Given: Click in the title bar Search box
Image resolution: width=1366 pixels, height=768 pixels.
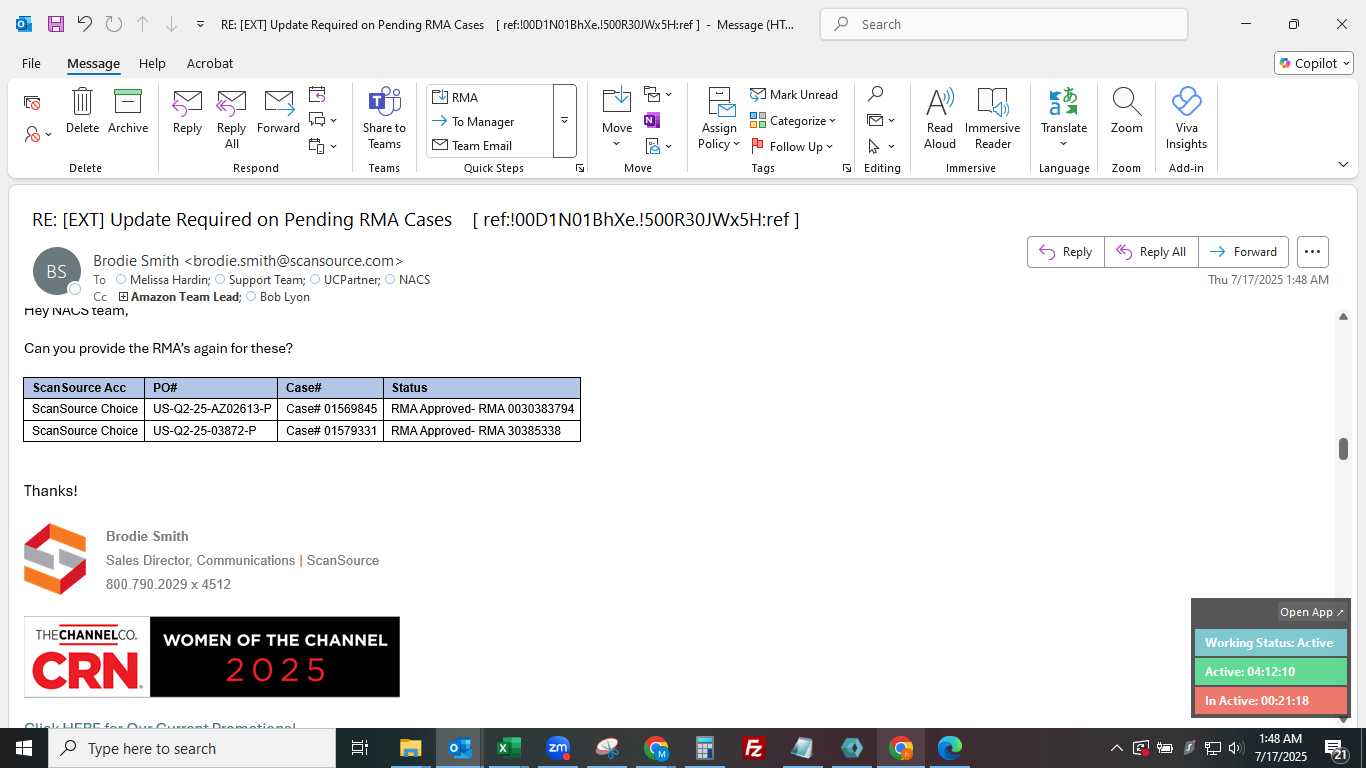Looking at the screenshot, I should pyautogui.click(x=1004, y=24).
